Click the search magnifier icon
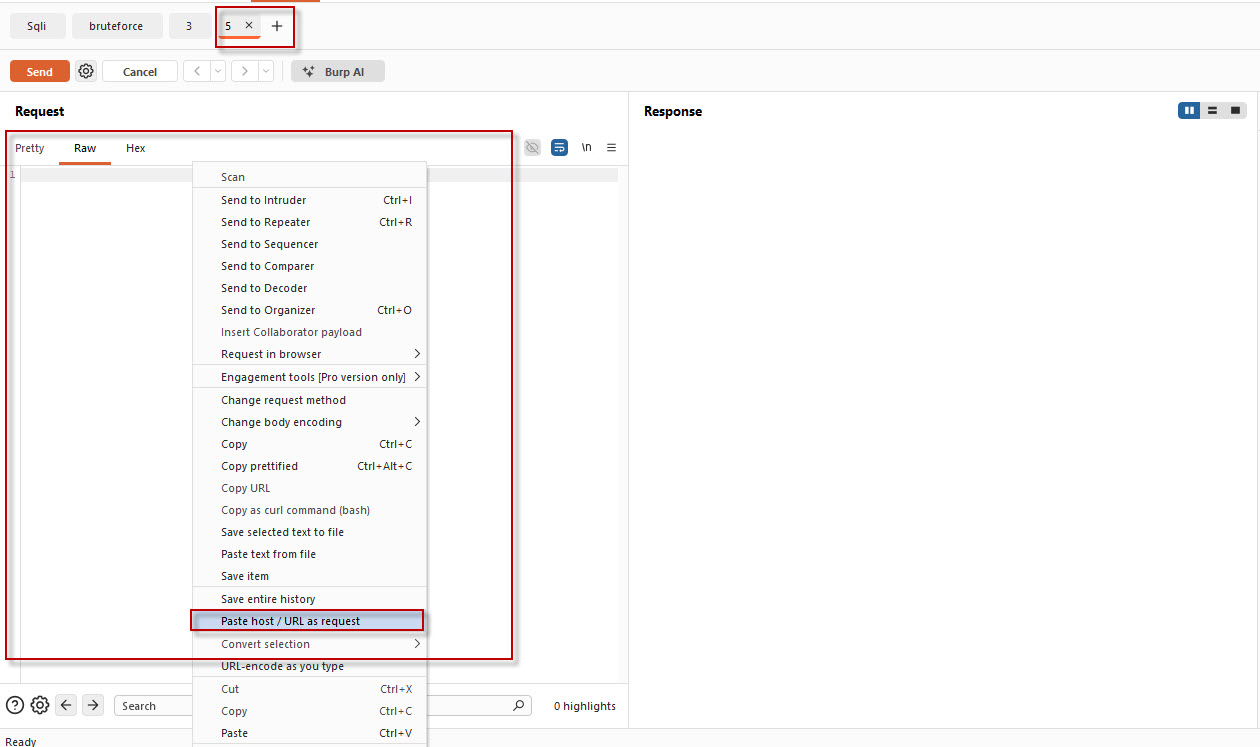The width and height of the screenshot is (1260, 747). pyautogui.click(x=518, y=705)
